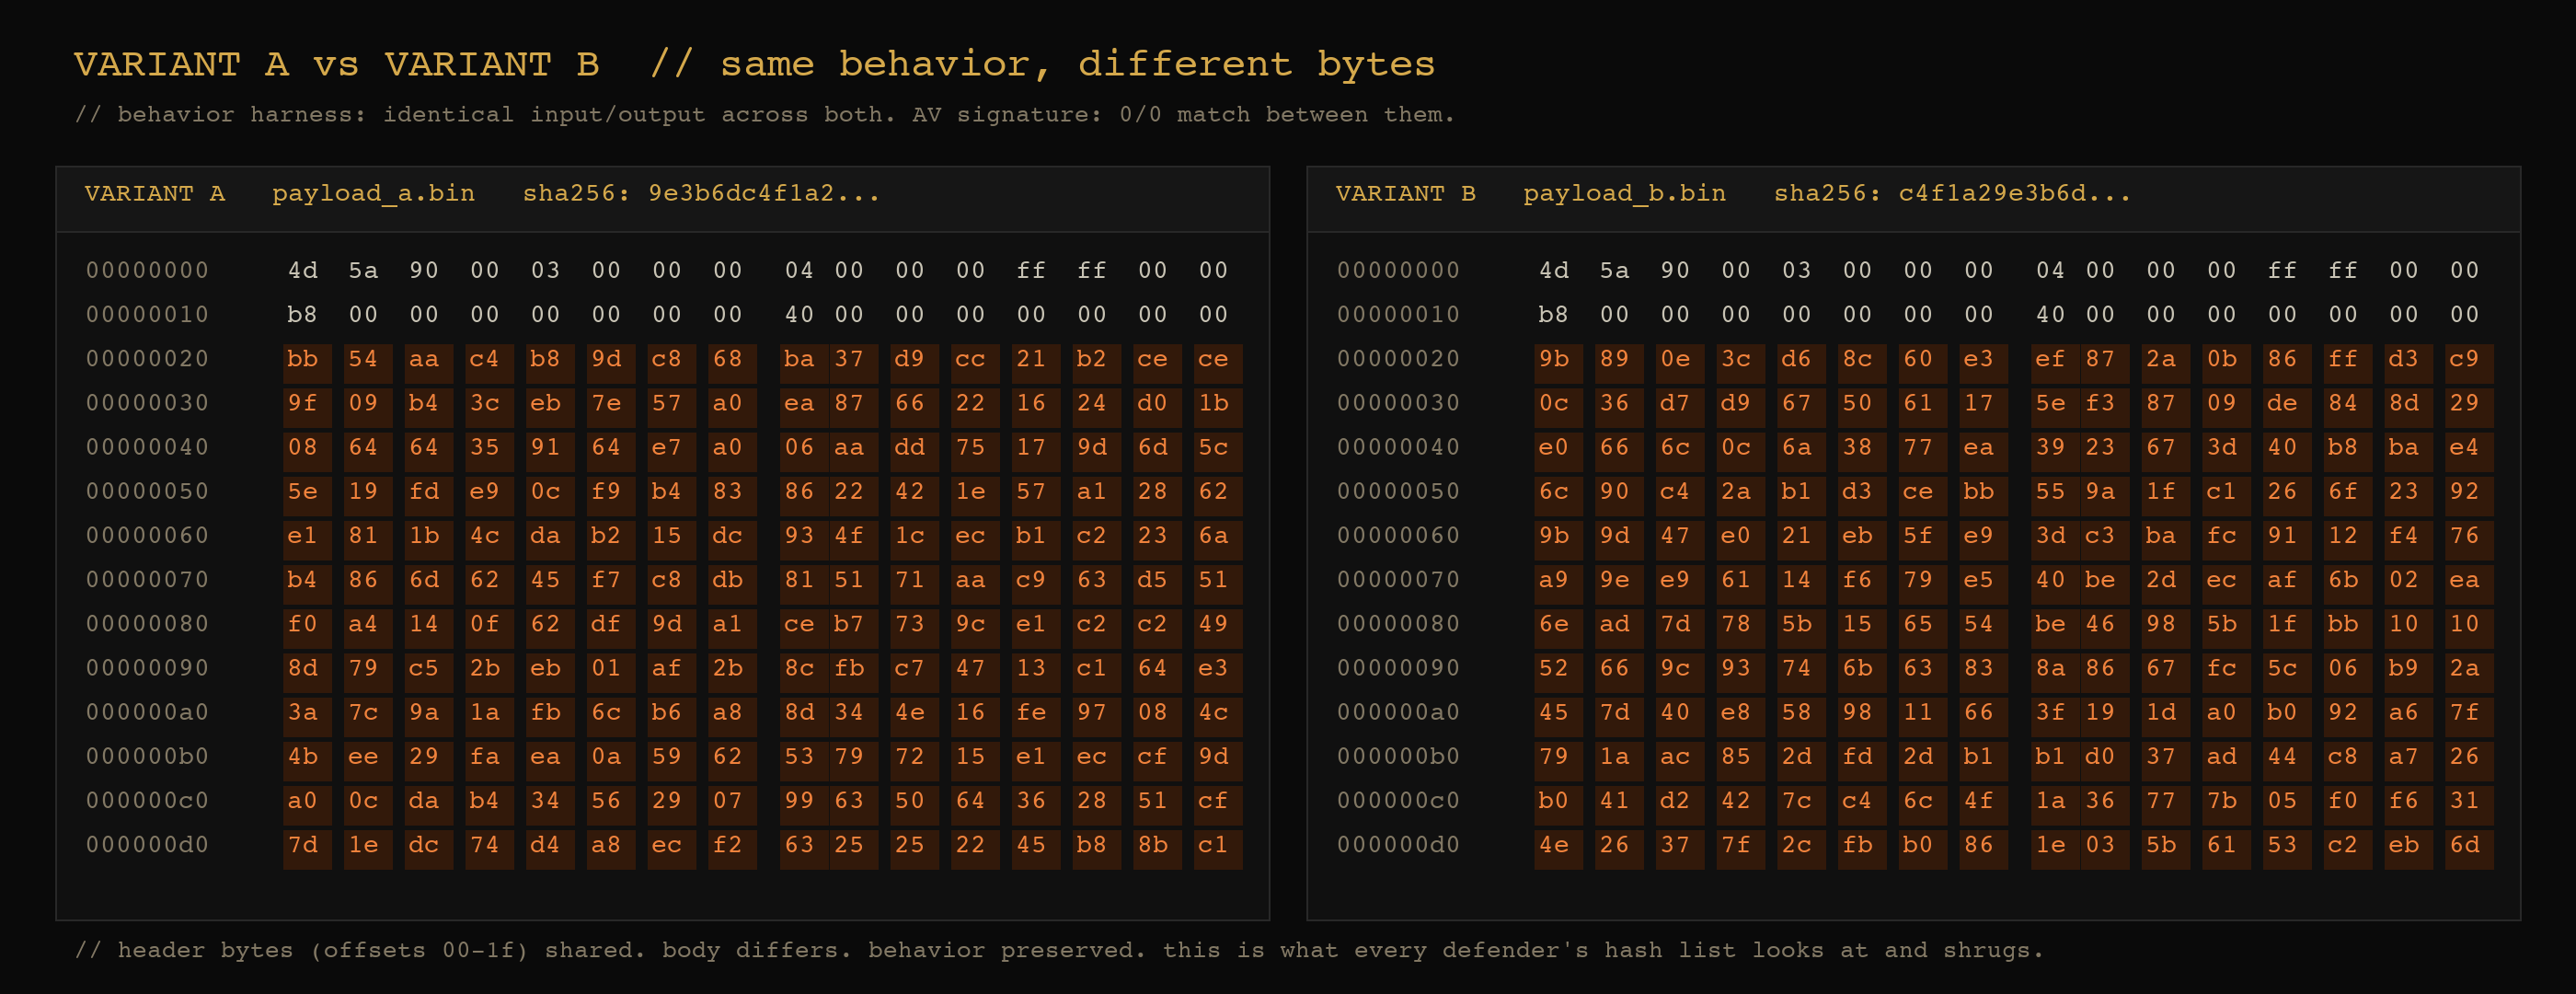Image resolution: width=2576 pixels, height=994 pixels.
Task: Select offset 000000a0 in Variant A
Action: click(x=147, y=712)
